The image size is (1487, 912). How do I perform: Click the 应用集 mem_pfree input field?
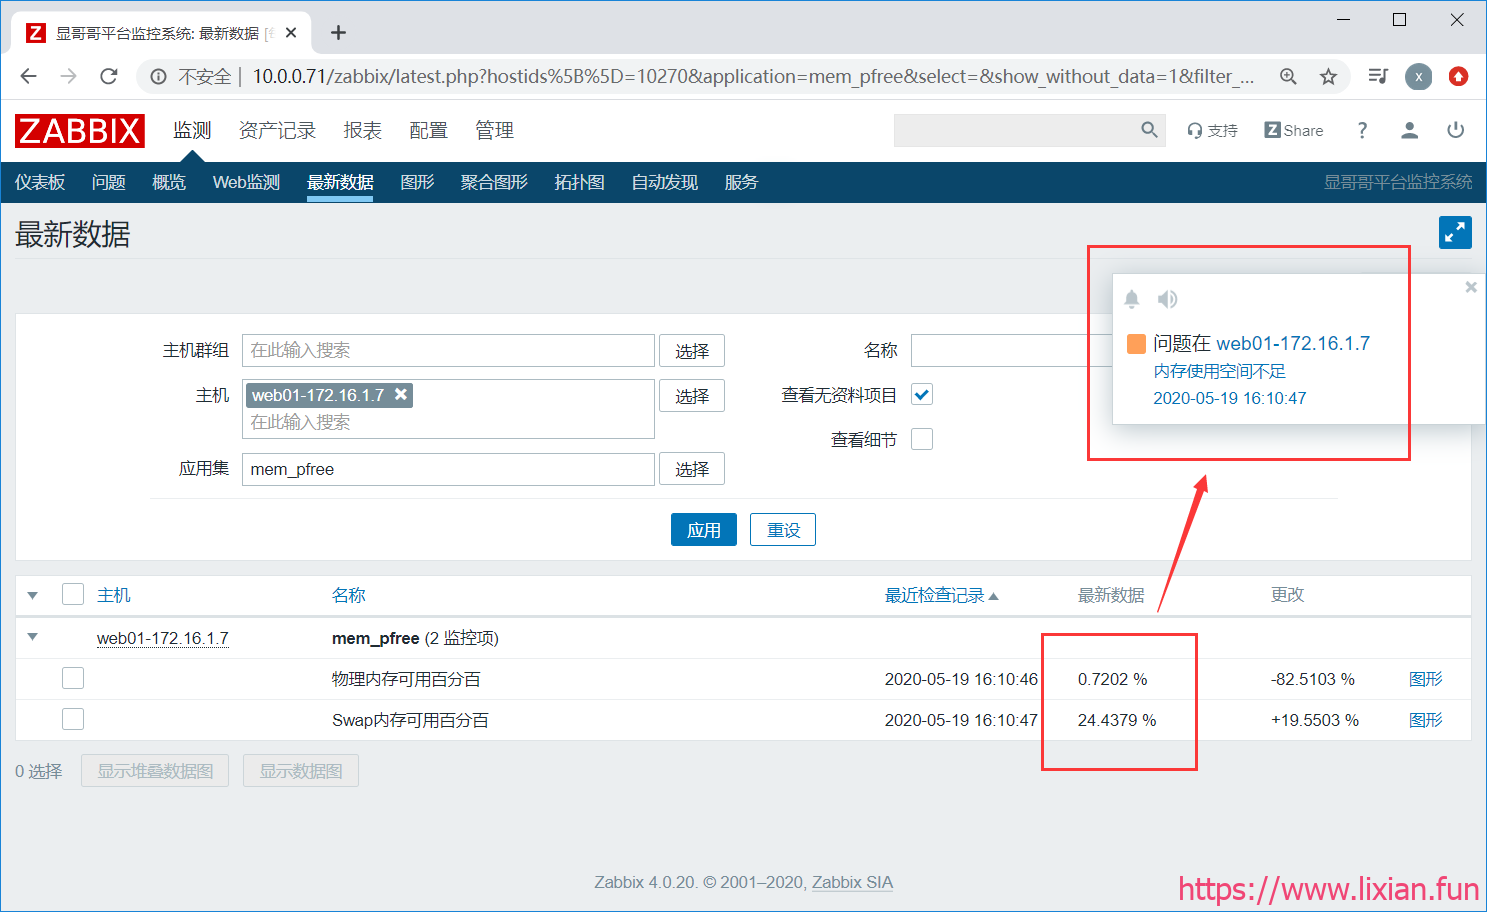point(448,469)
